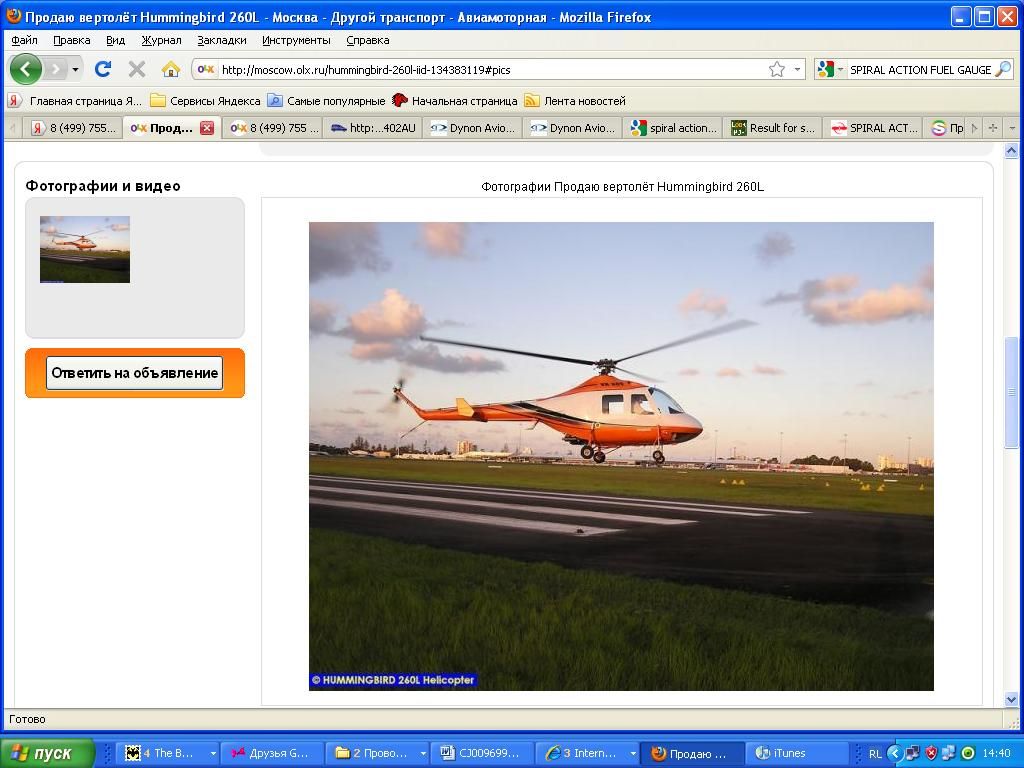Click the search magnifier icon in search box
Screen dimensions: 1024x768
[1003, 69]
